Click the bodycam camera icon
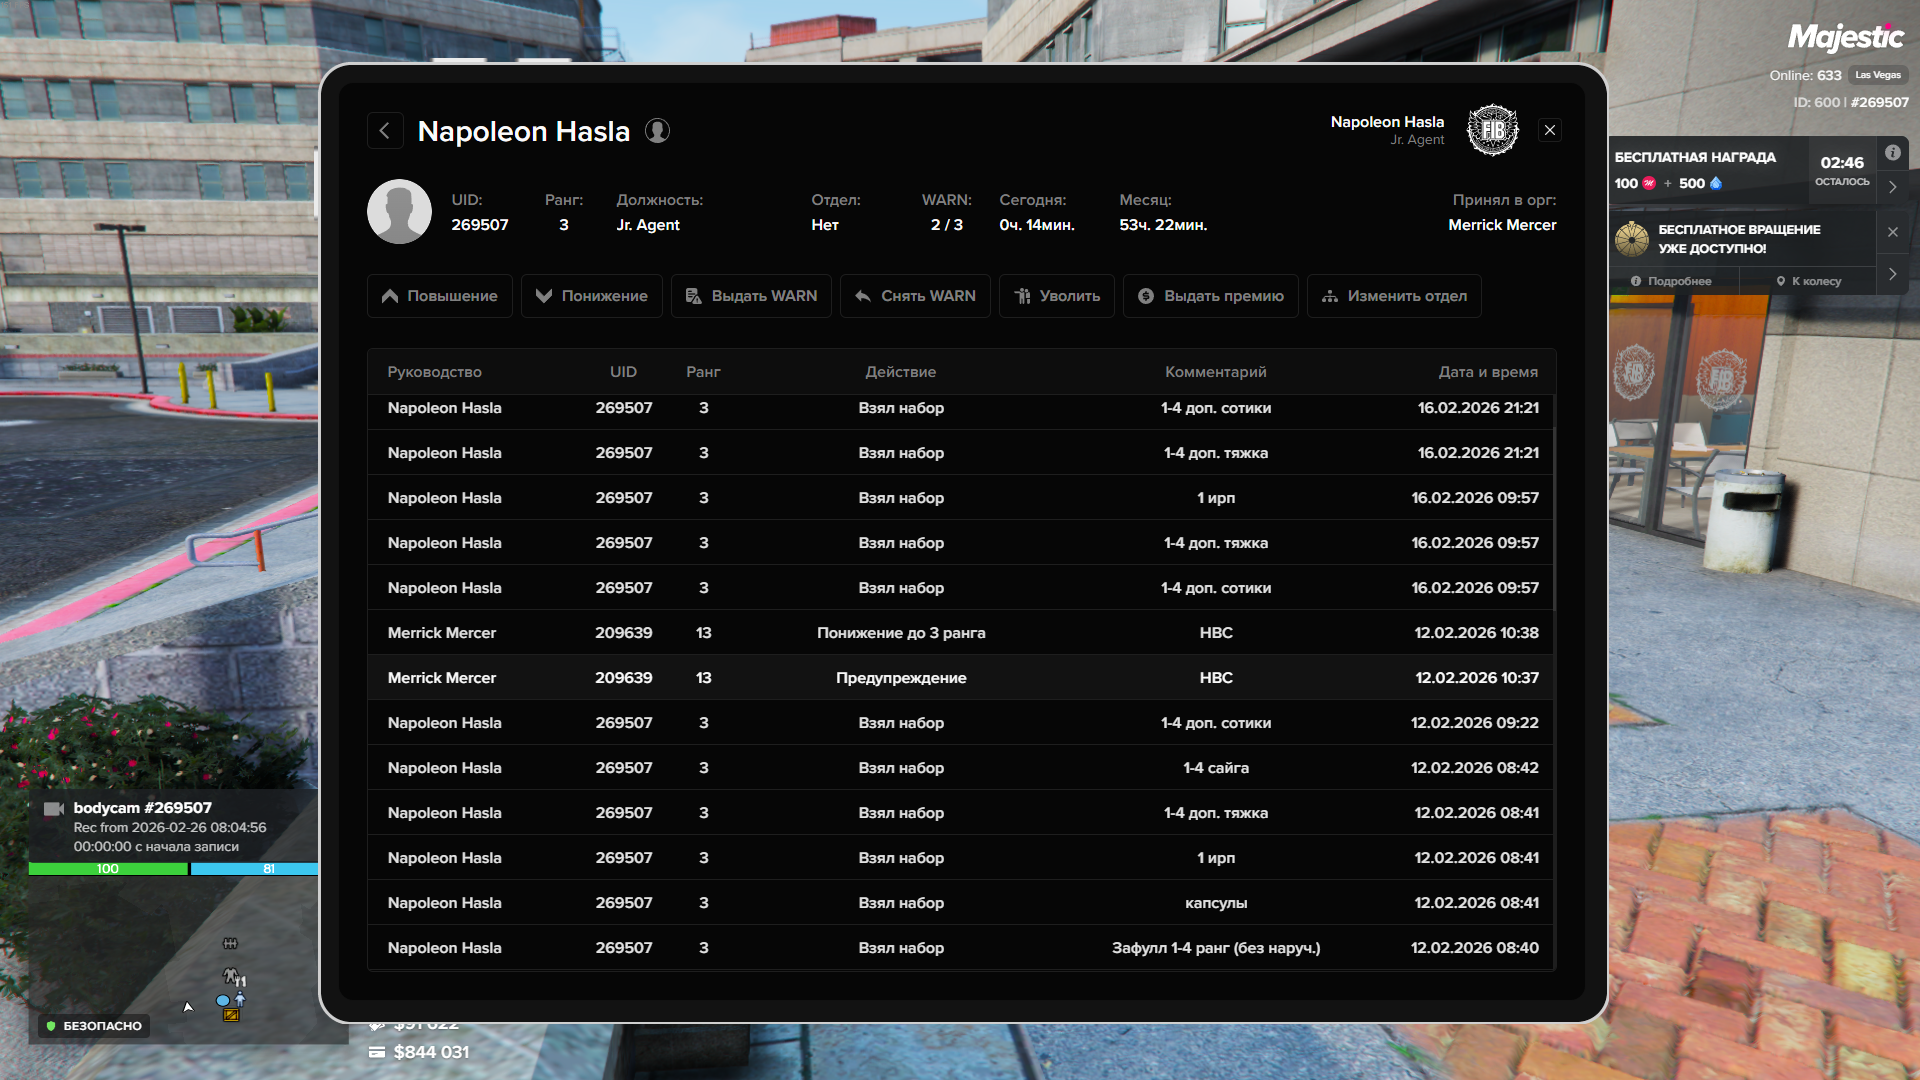The width and height of the screenshot is (1920, 1080). click(x=54, y=809)
